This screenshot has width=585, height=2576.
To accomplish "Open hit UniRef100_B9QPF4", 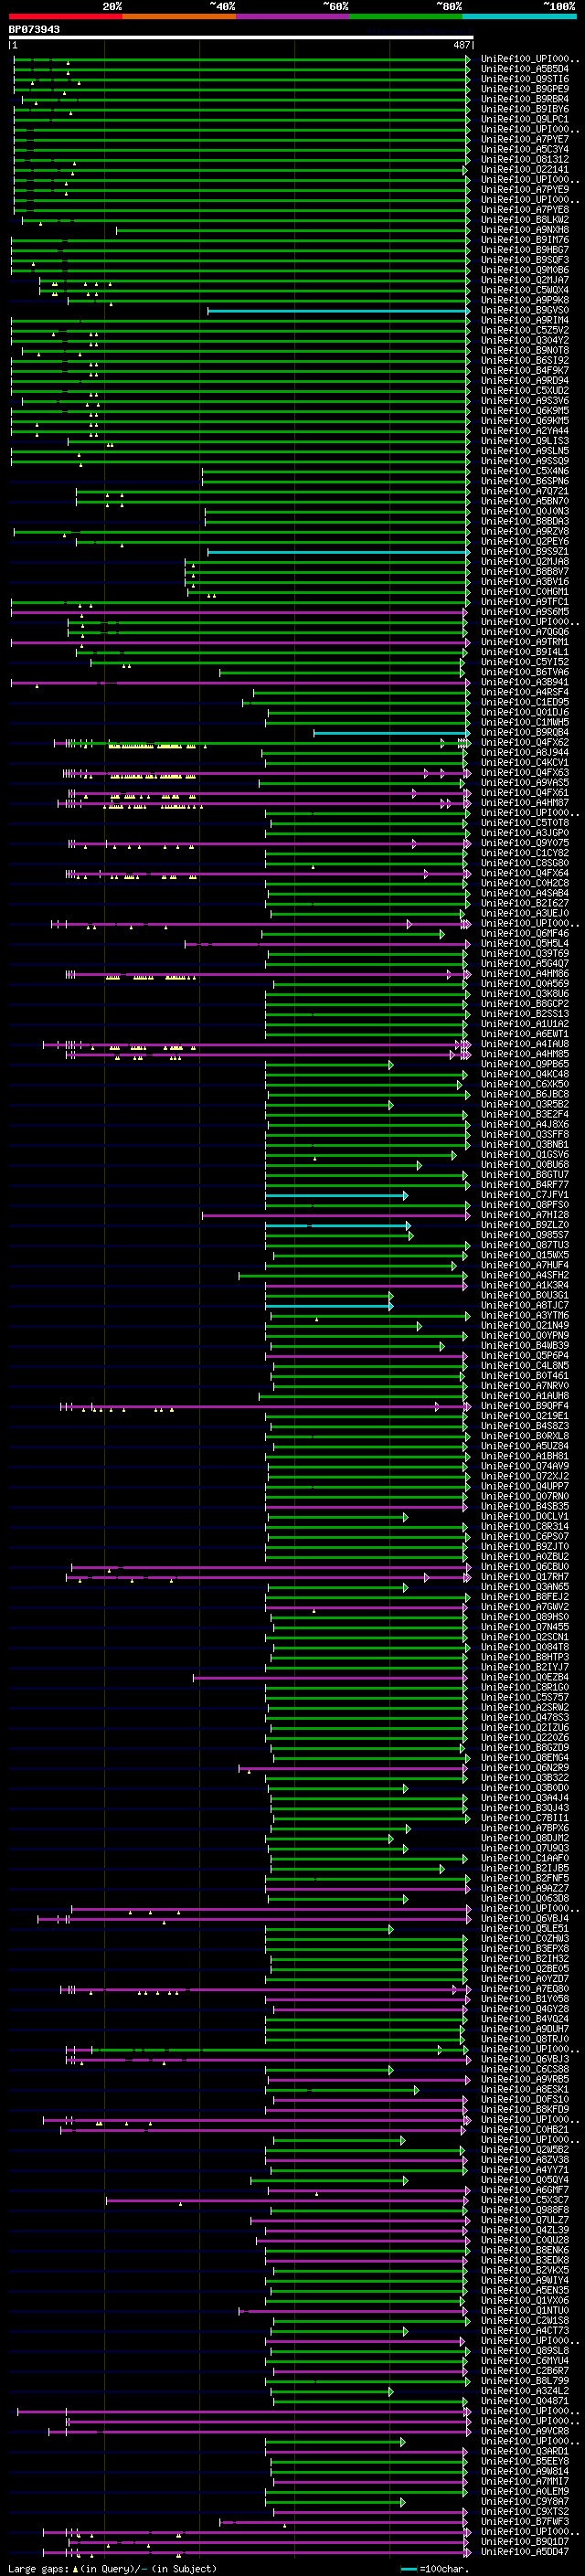I will point(525,1405).
